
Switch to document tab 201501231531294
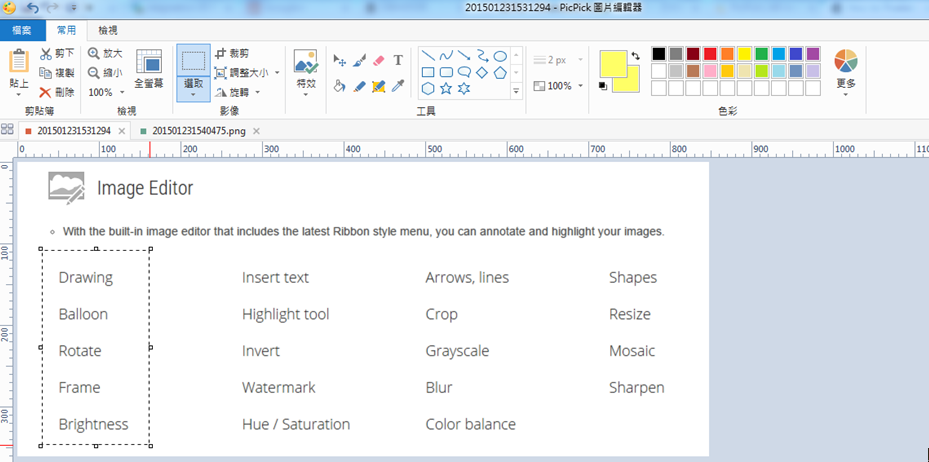pyautogui.click(x=74, y=131)
